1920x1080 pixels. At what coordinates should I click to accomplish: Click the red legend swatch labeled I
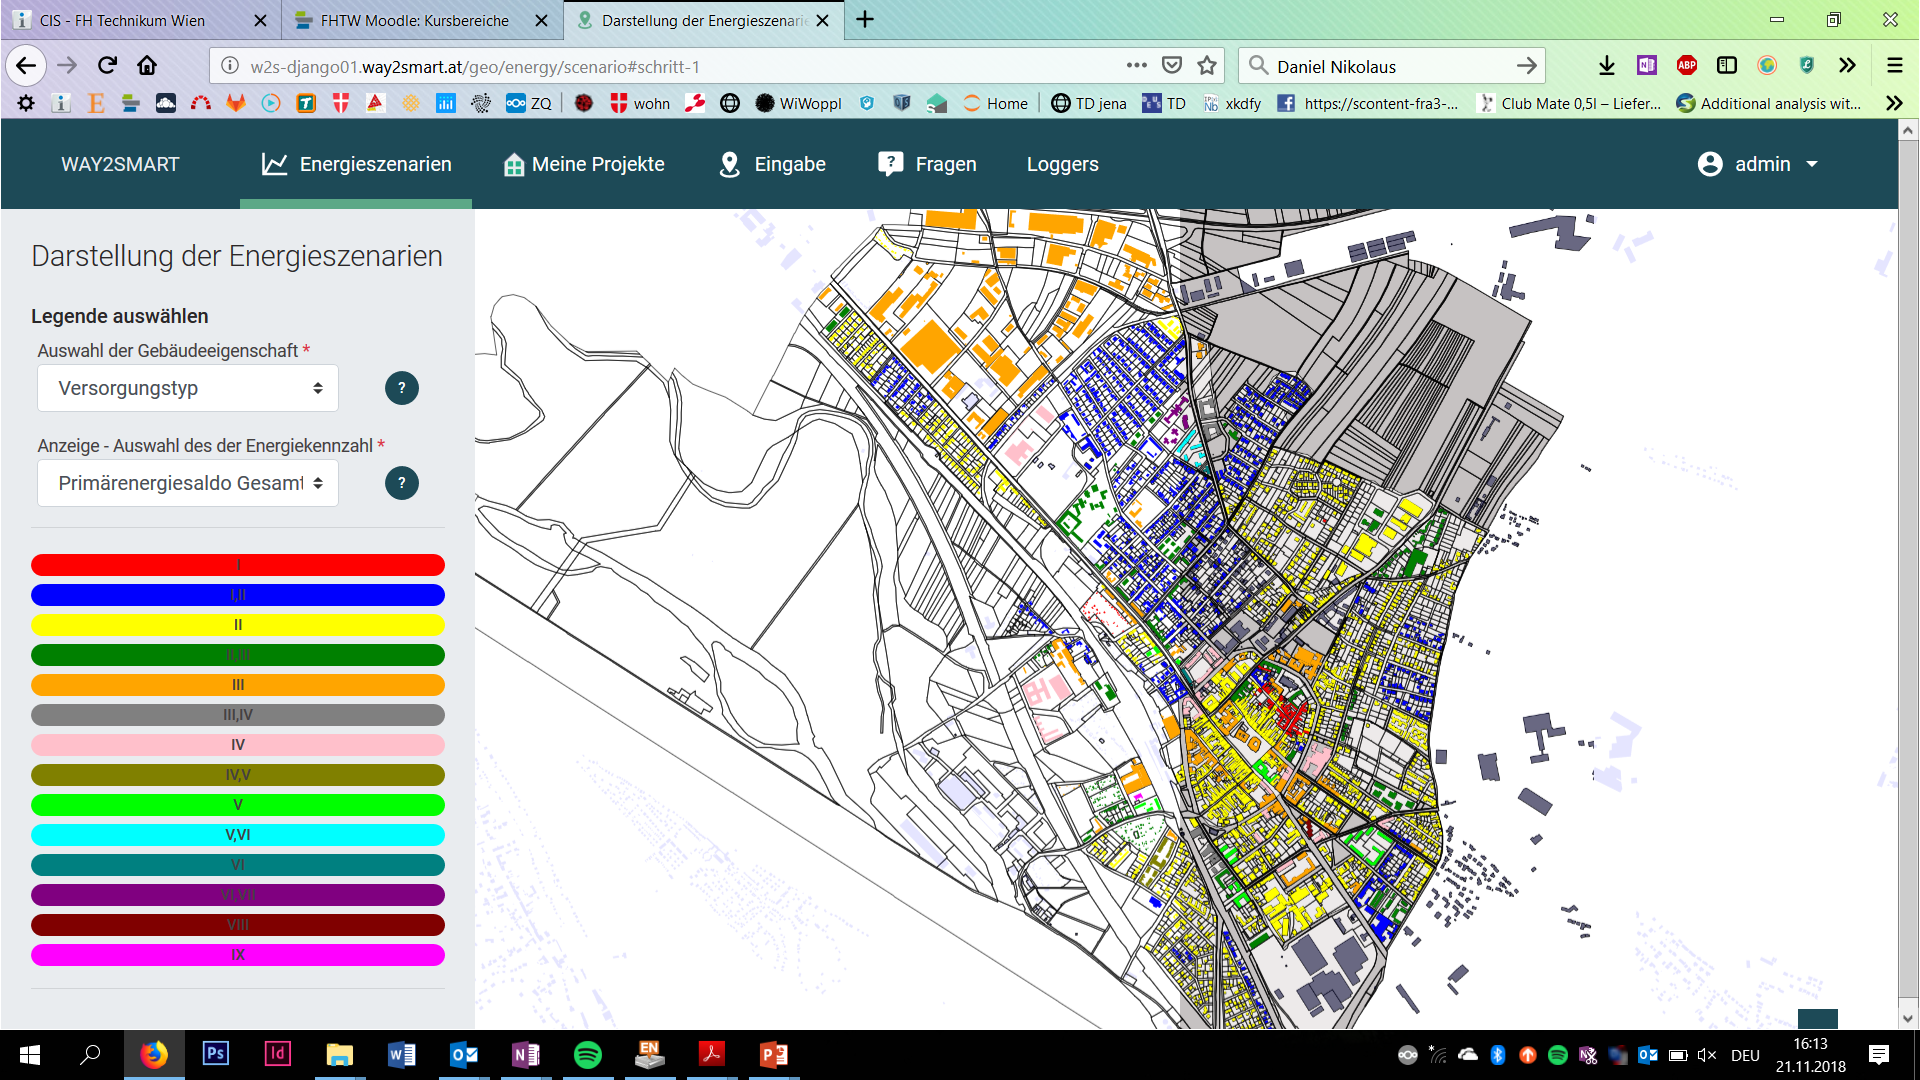point(238,565)
